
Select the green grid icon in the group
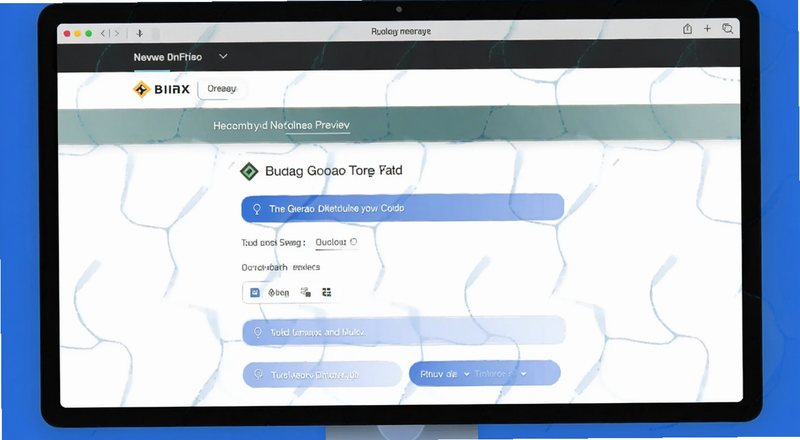327,292
